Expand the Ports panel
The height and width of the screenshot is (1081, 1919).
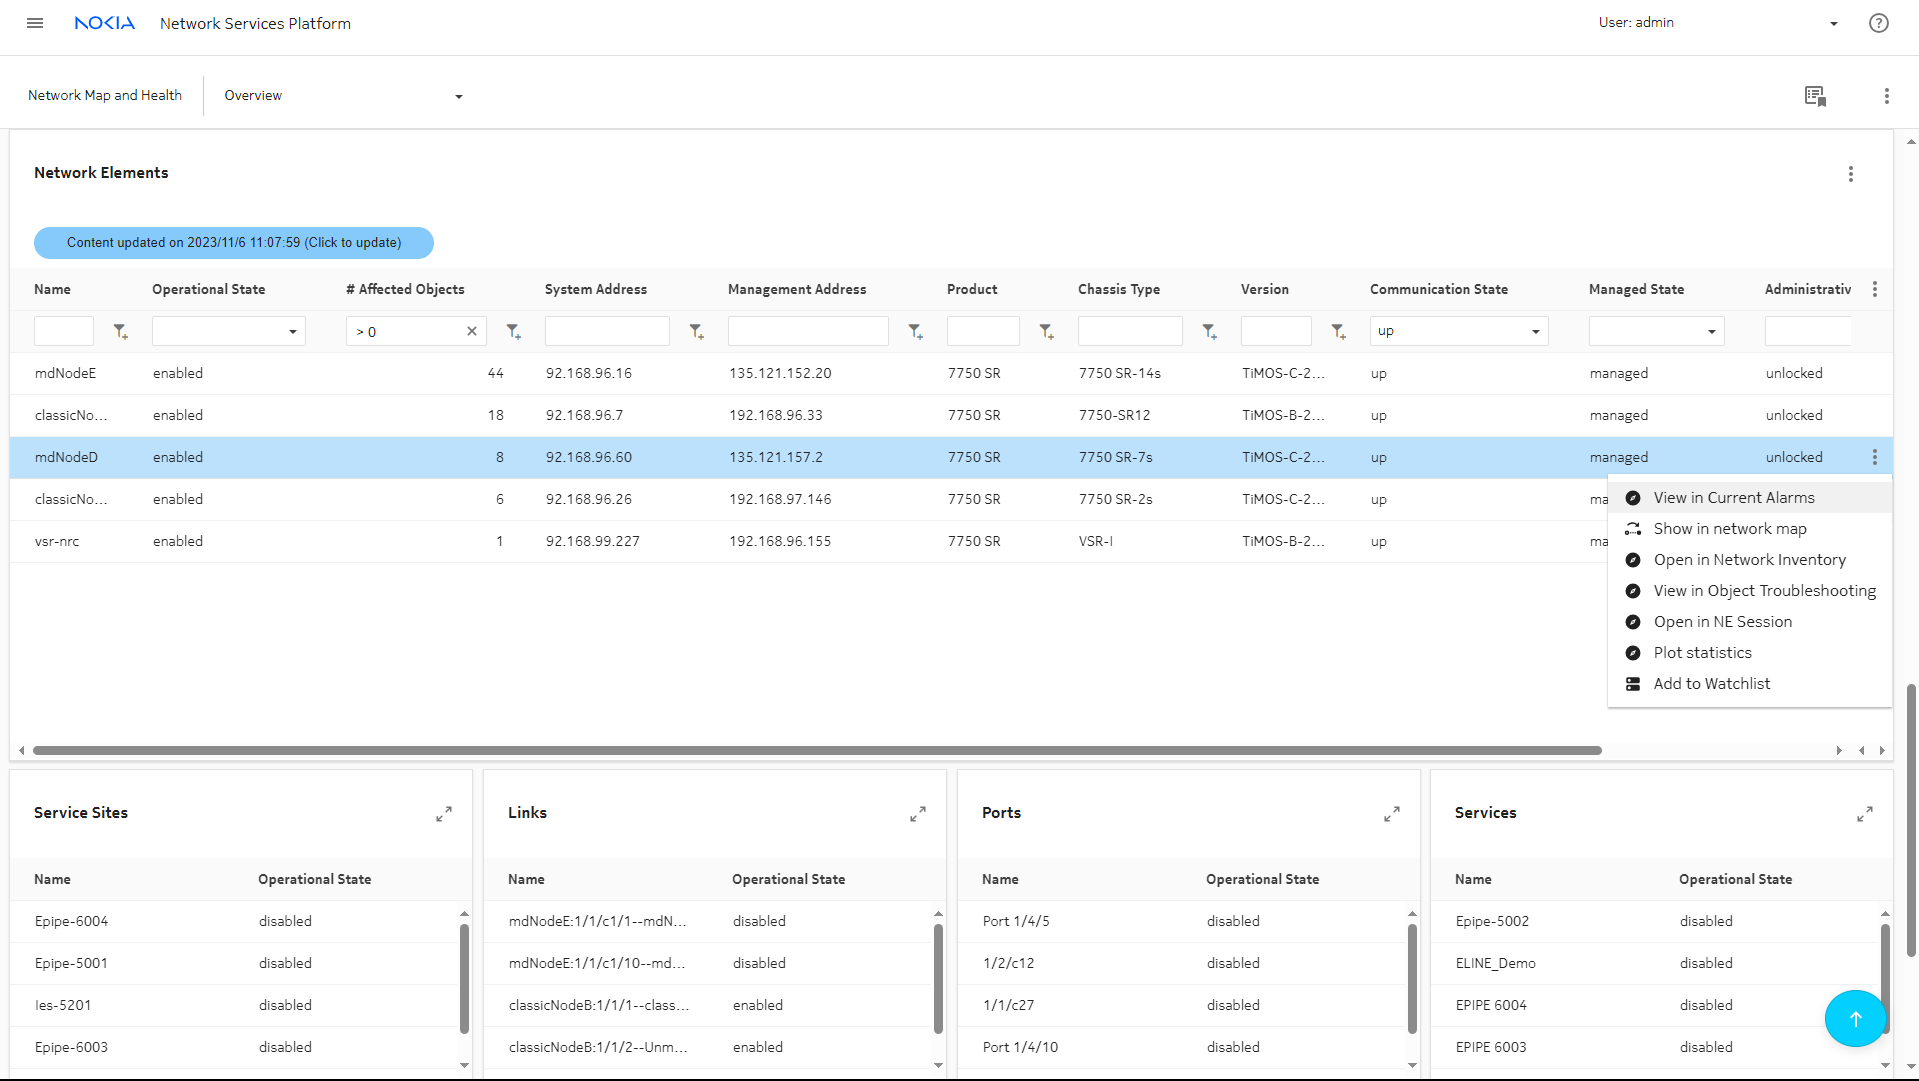(x=1391, y=814)
